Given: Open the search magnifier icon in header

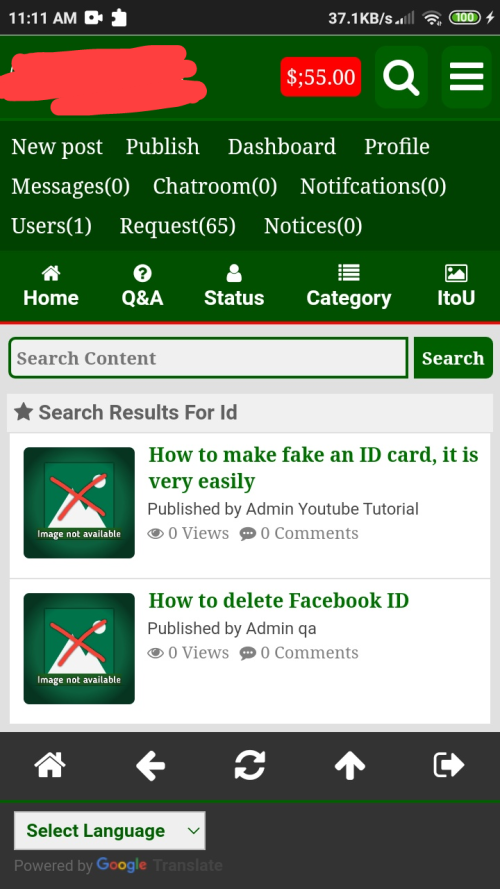Looking at the screenshot, I should 401,77.
